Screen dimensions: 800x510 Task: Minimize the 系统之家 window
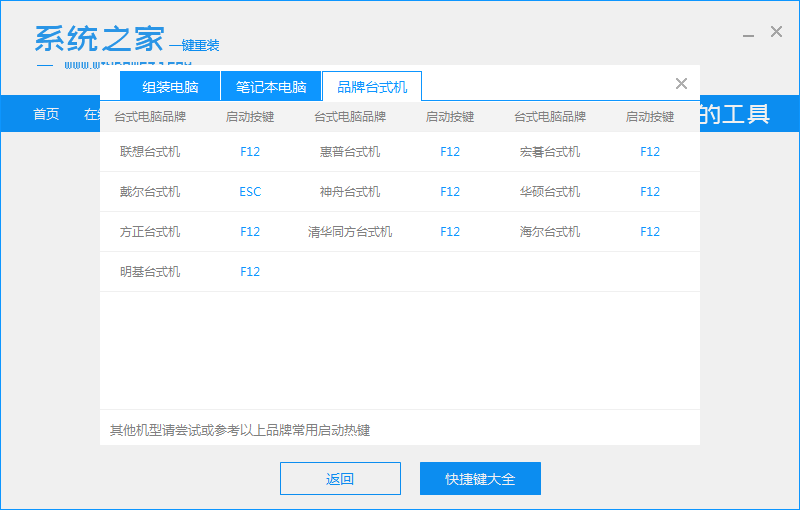(x=748, y=33)
